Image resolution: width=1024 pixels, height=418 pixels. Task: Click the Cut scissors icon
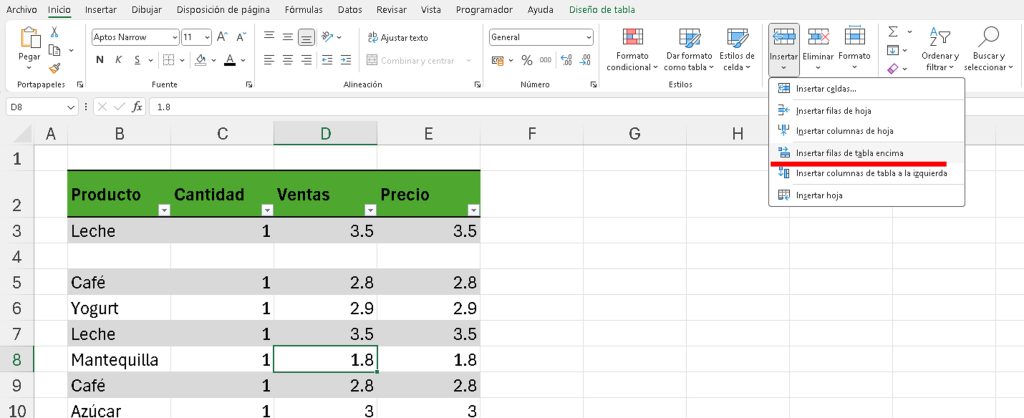pyautogui.click(x=54, y=31)
